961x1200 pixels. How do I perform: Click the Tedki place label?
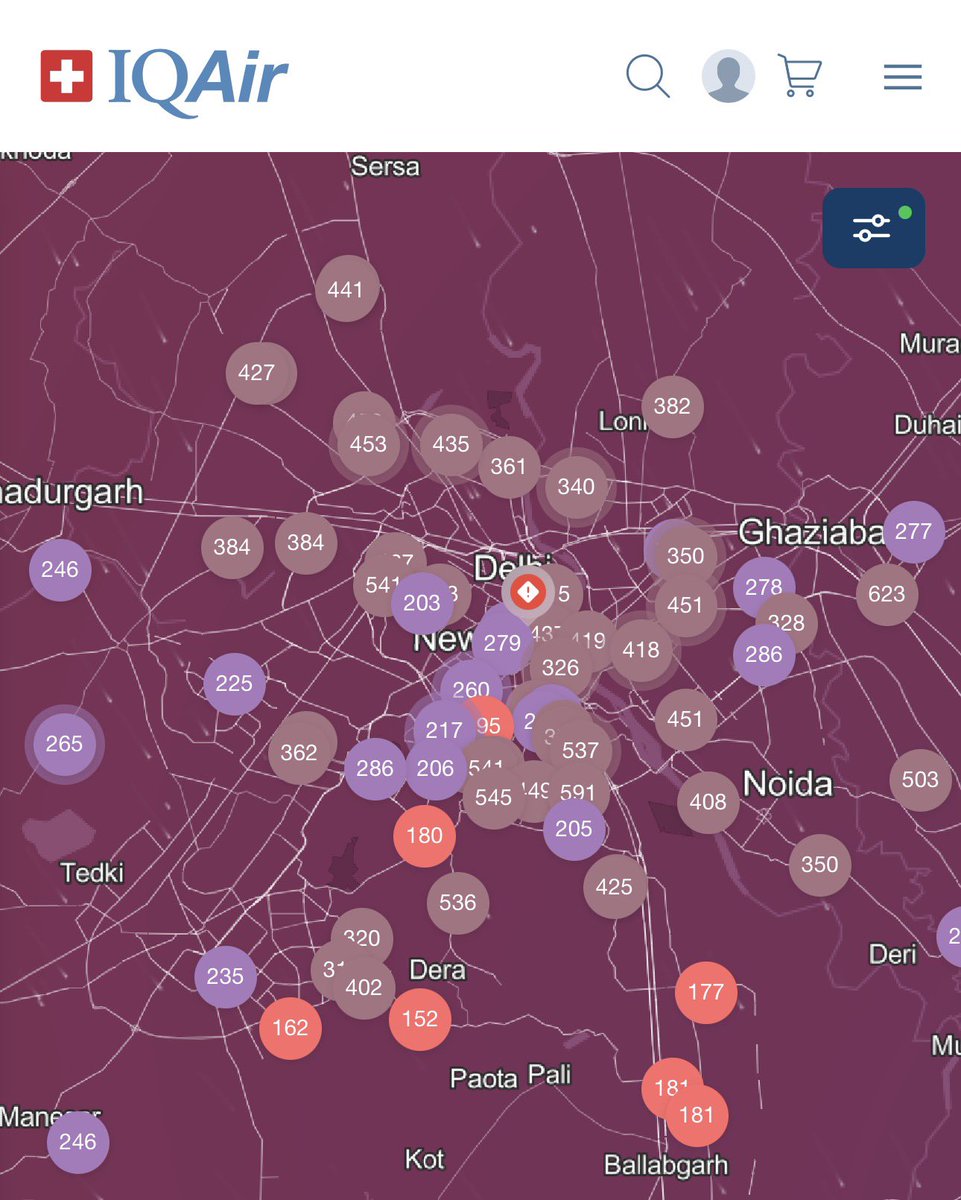click(x=92, y=872)
